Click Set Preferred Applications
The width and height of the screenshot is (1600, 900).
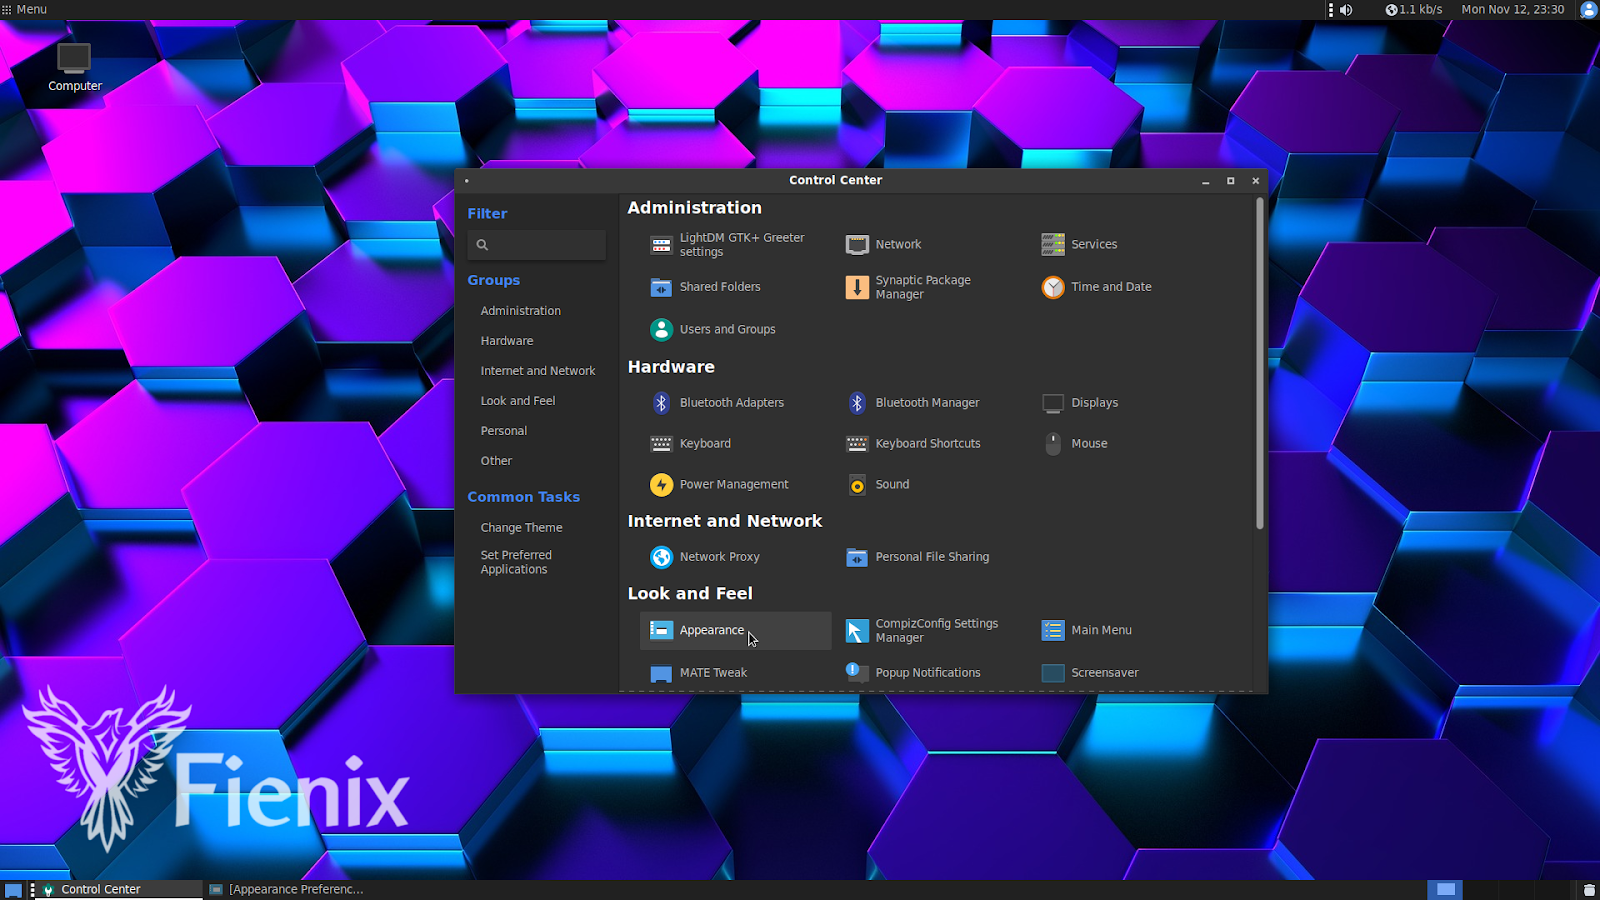(x=516, y=562)
